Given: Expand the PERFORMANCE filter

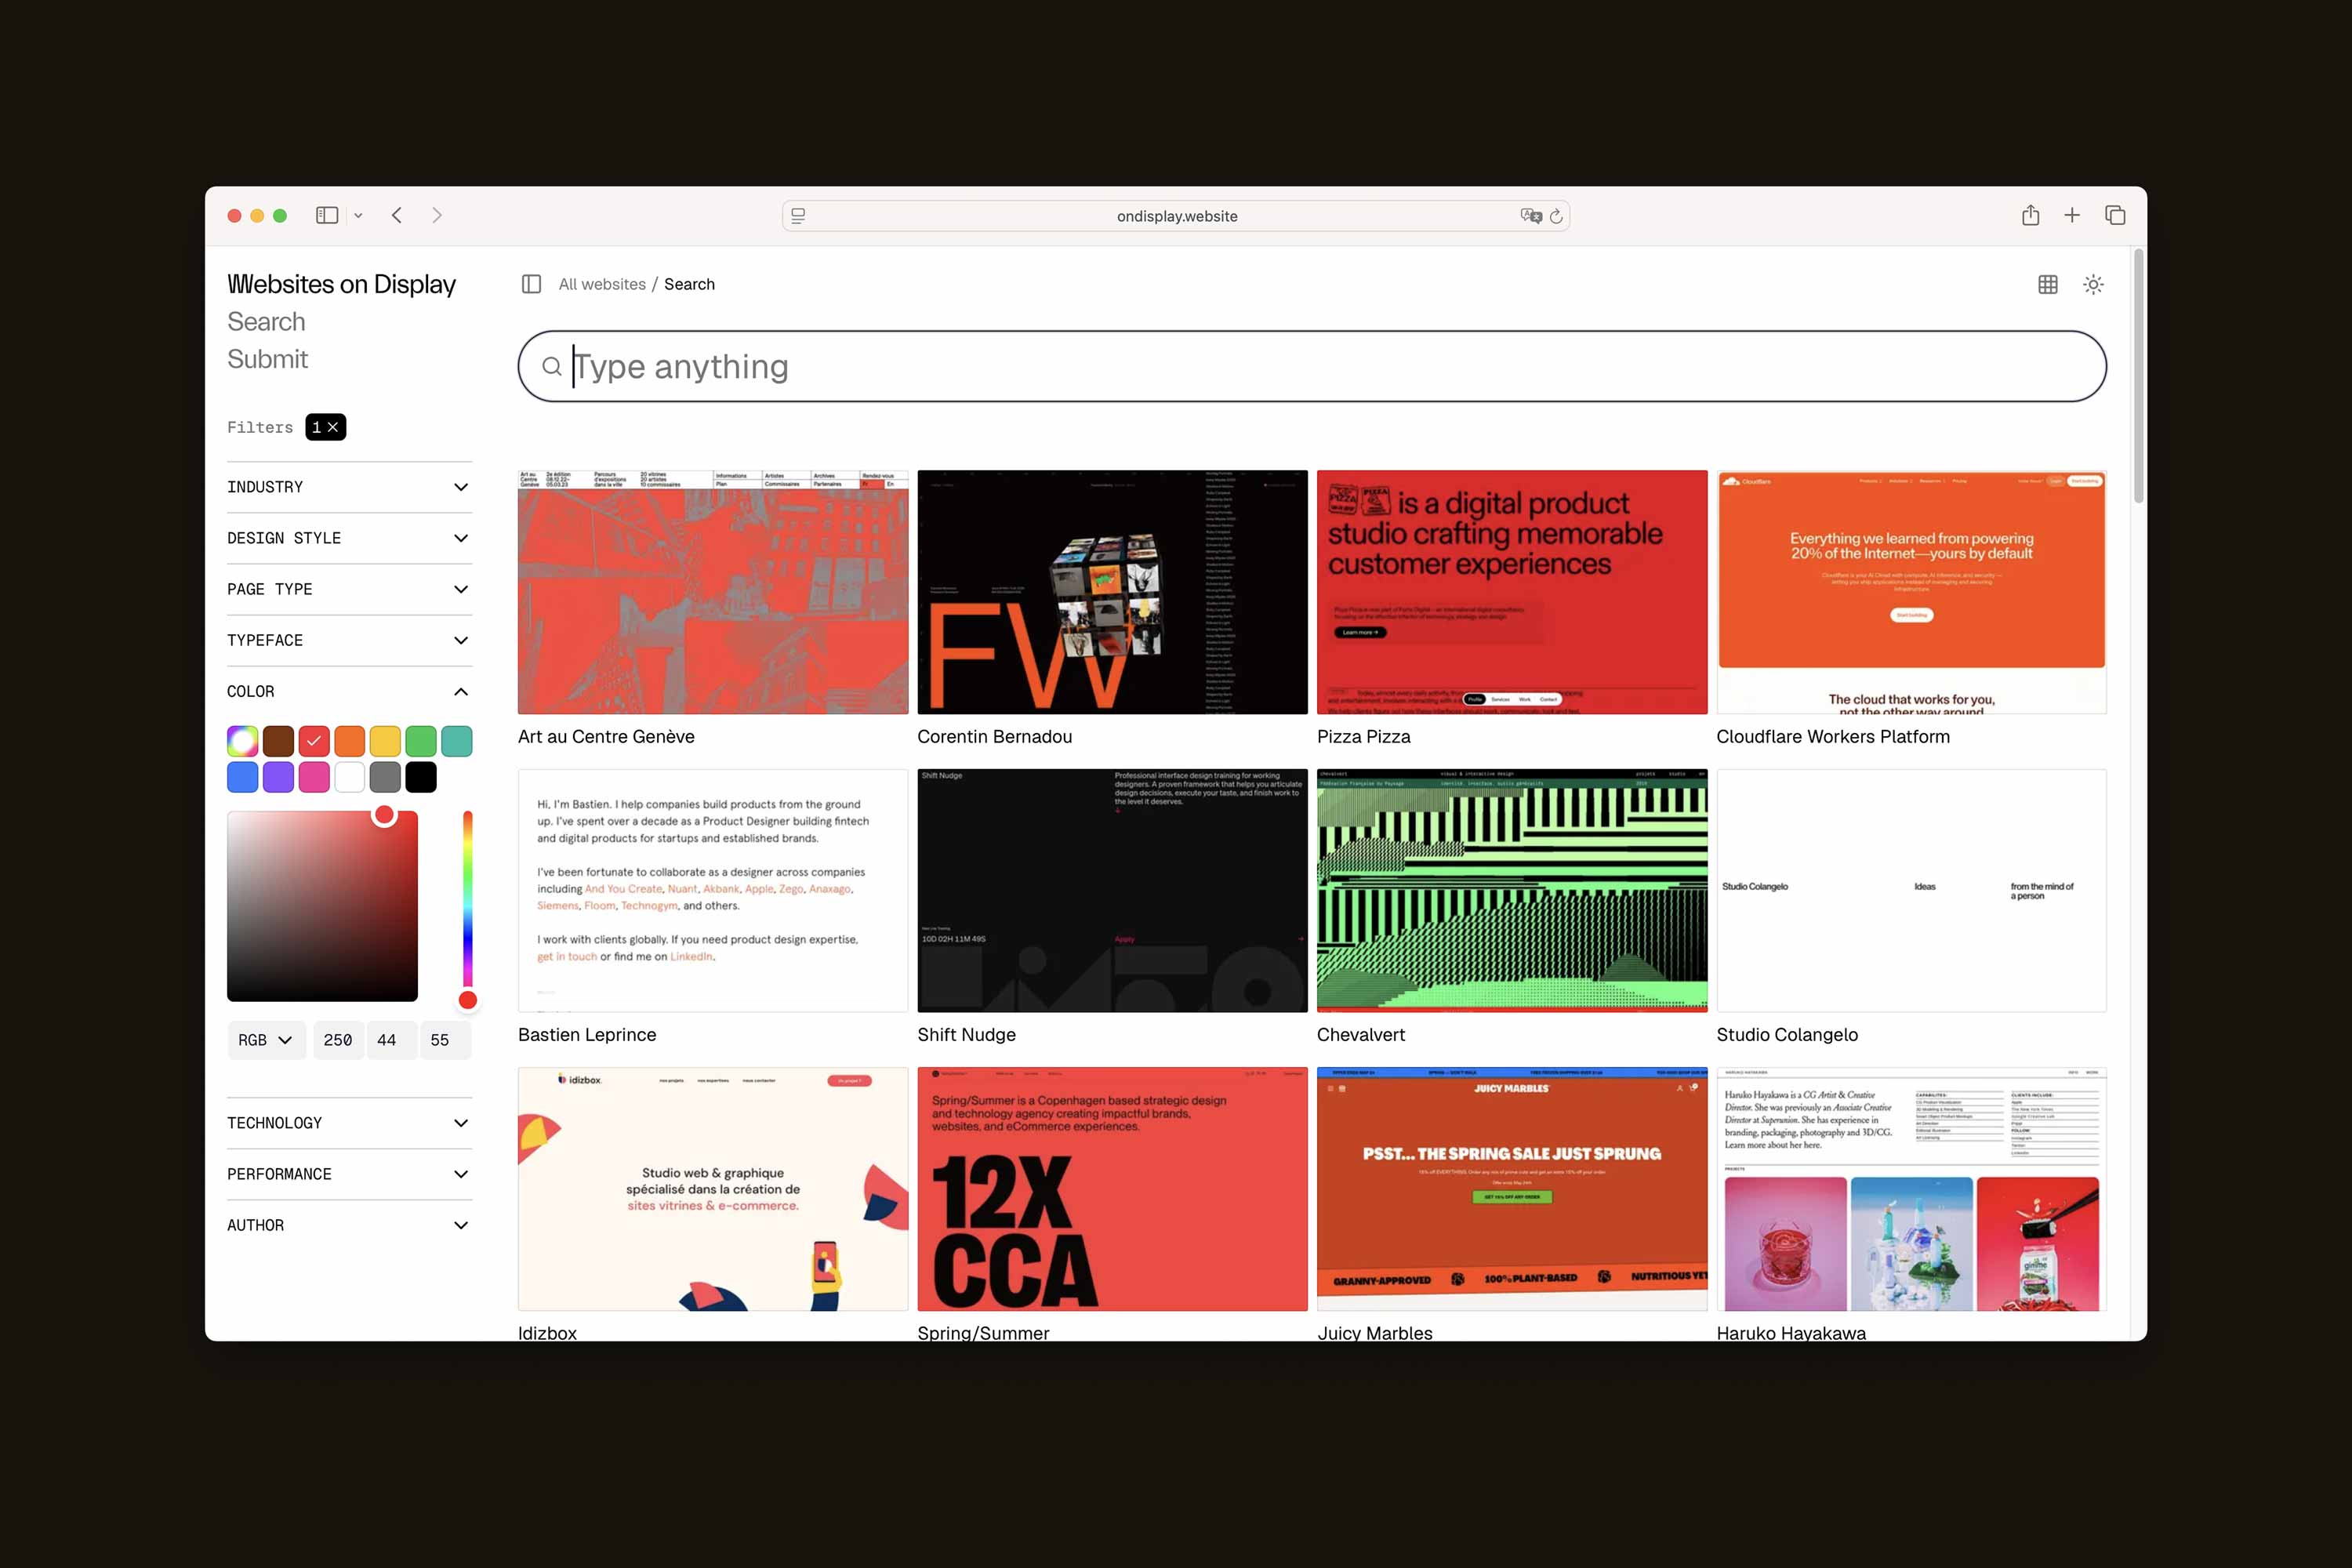Looking at the screenshot, I should coord(349,1174).
